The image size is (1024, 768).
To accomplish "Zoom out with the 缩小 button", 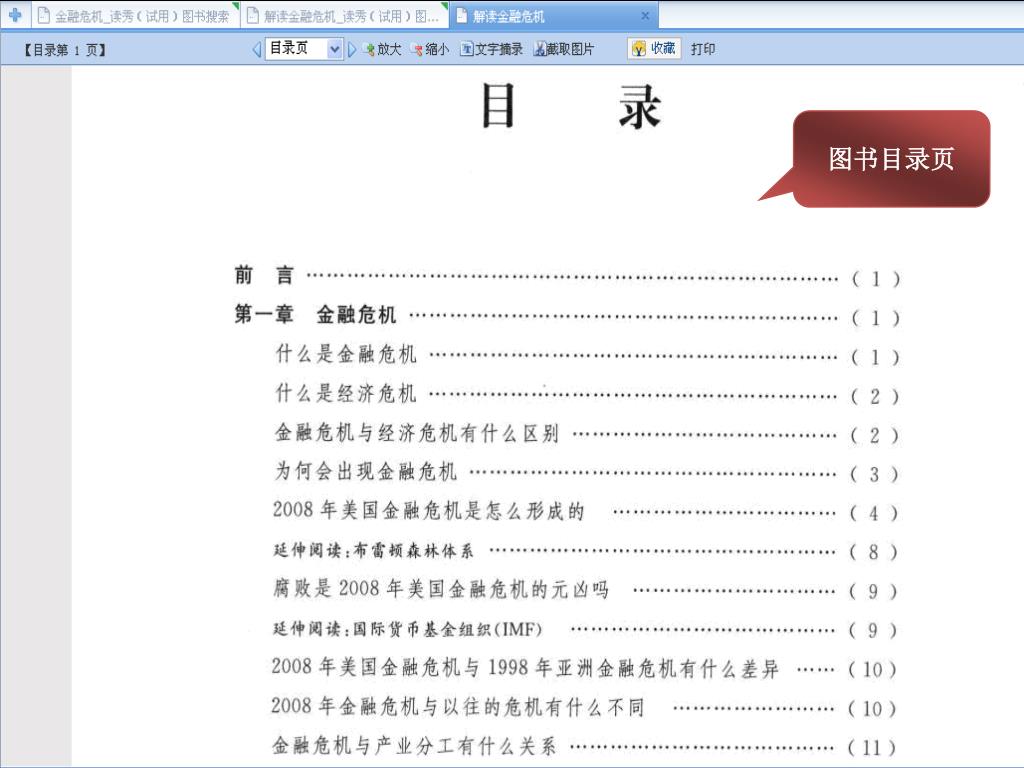I will coord(430,49).
